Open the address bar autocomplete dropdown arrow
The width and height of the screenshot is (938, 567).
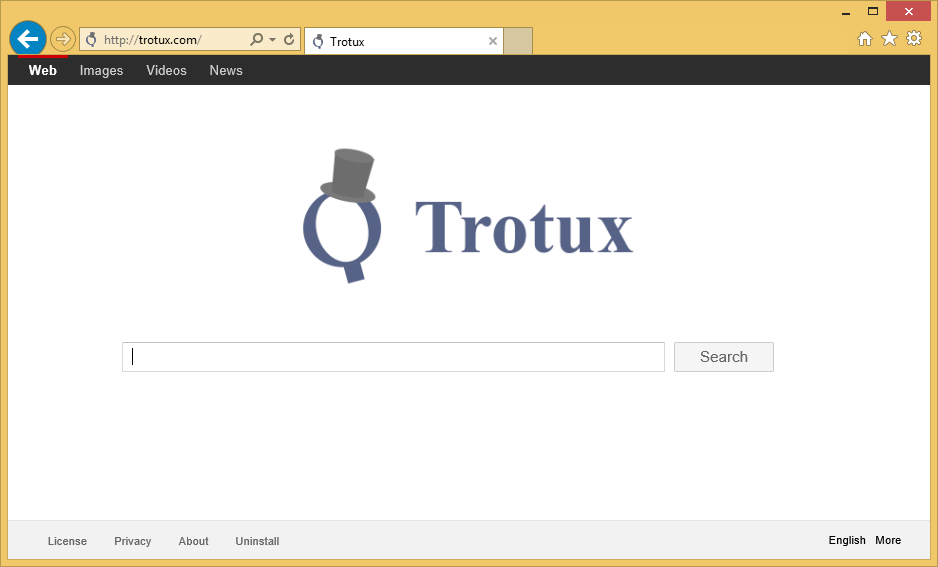pyautogui.click(x=272, y=39)
